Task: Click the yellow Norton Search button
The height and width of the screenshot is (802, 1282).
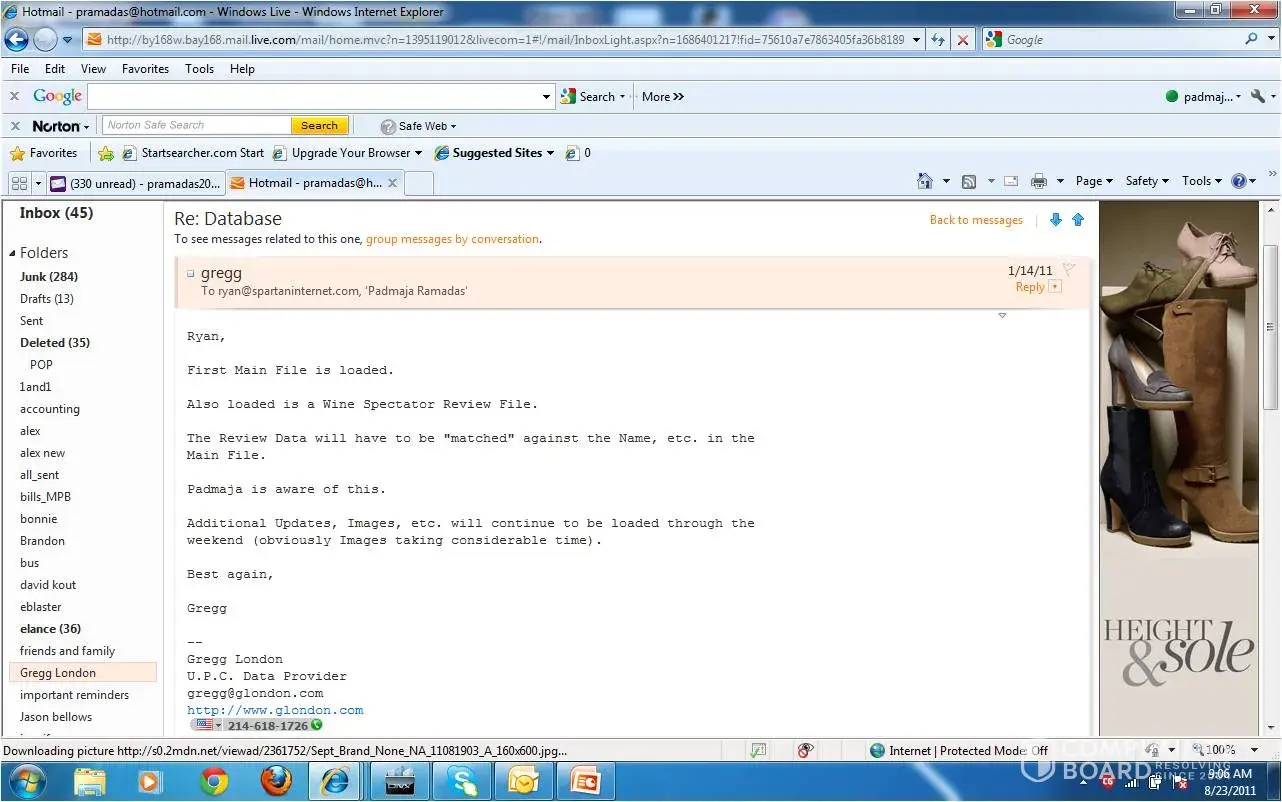Action: [x=319, y=126]
